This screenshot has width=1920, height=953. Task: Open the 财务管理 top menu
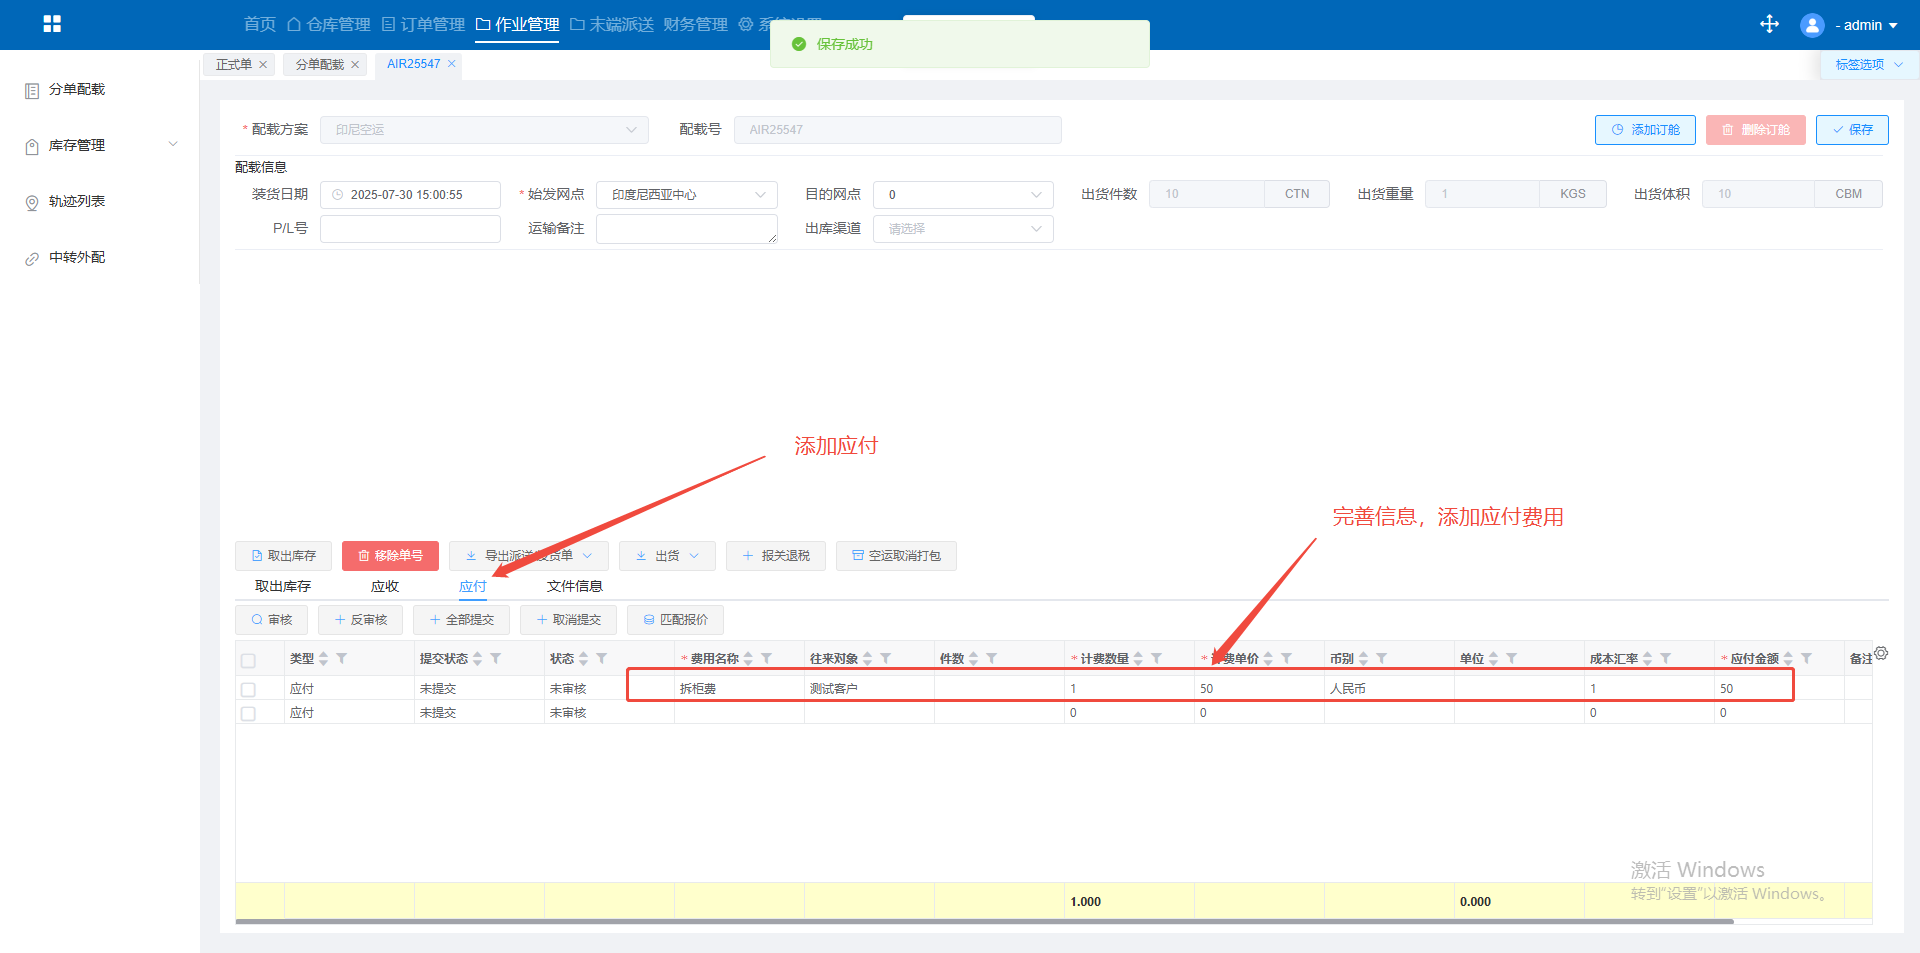point(695,24)
